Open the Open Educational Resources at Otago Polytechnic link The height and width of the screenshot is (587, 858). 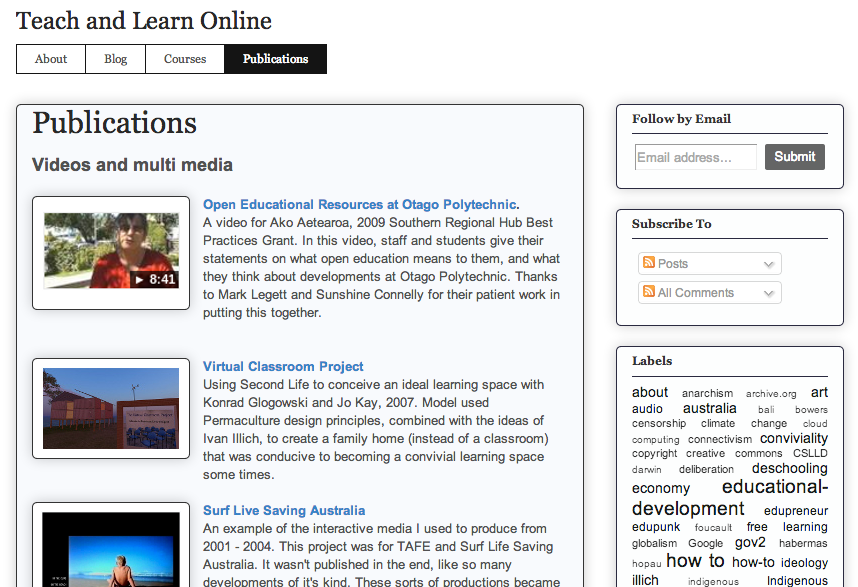click(359, 204)
